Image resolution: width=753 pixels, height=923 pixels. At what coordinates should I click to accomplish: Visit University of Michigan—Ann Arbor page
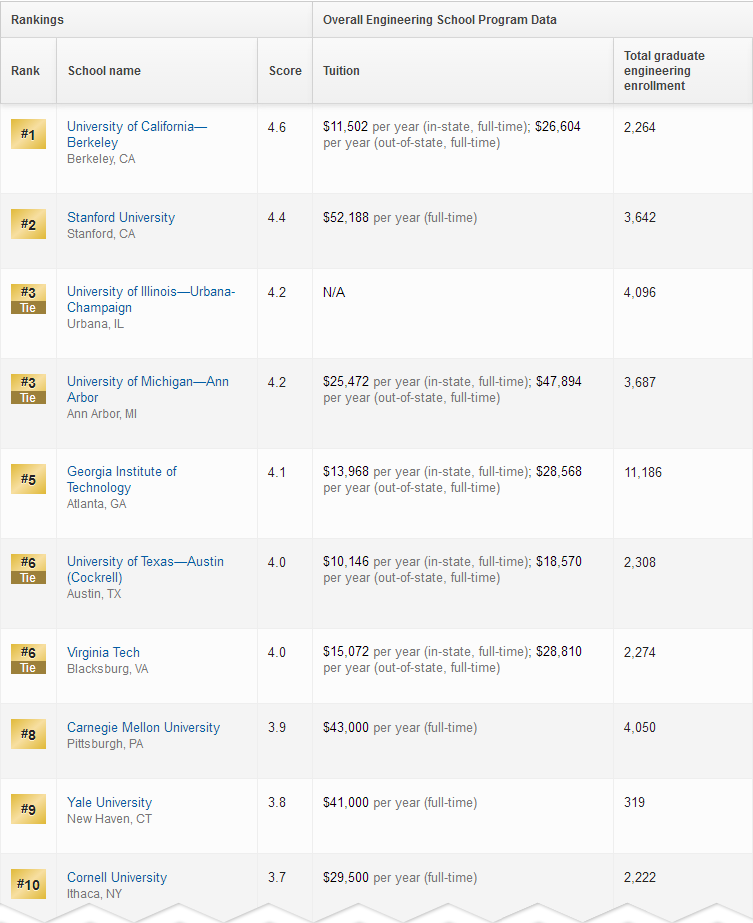click(147, 389)
